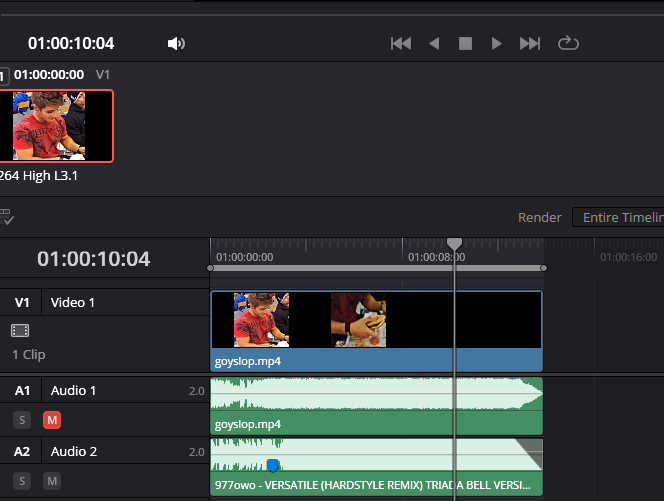This screenshot has width=664, height=501.
Task: Toggle loop playback
Action: click(x=568, y=43)
